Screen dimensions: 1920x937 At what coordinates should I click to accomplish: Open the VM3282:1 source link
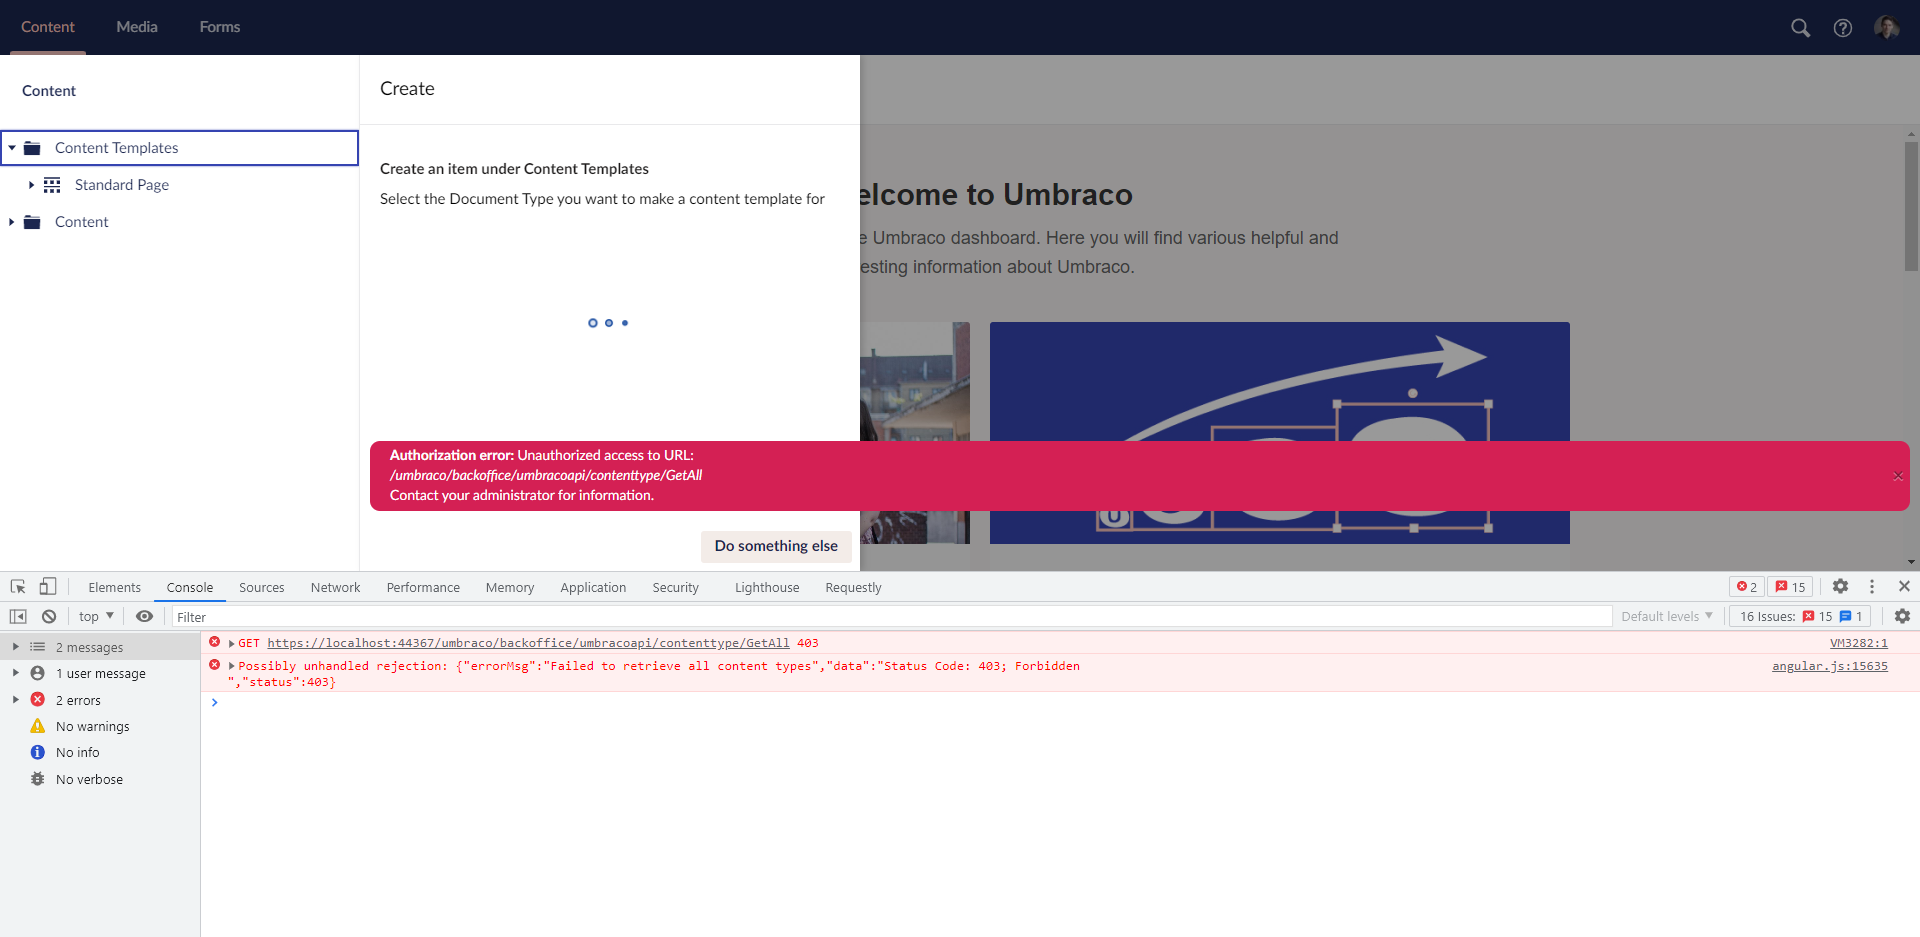(x=1859, y=643)
